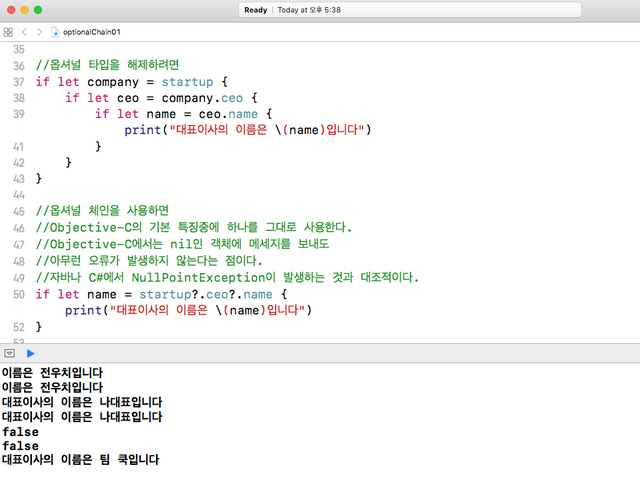This screenshot has height=479, width=640.
Task: Click line number 50 in the gutter
Action: [x=19, y=295]
